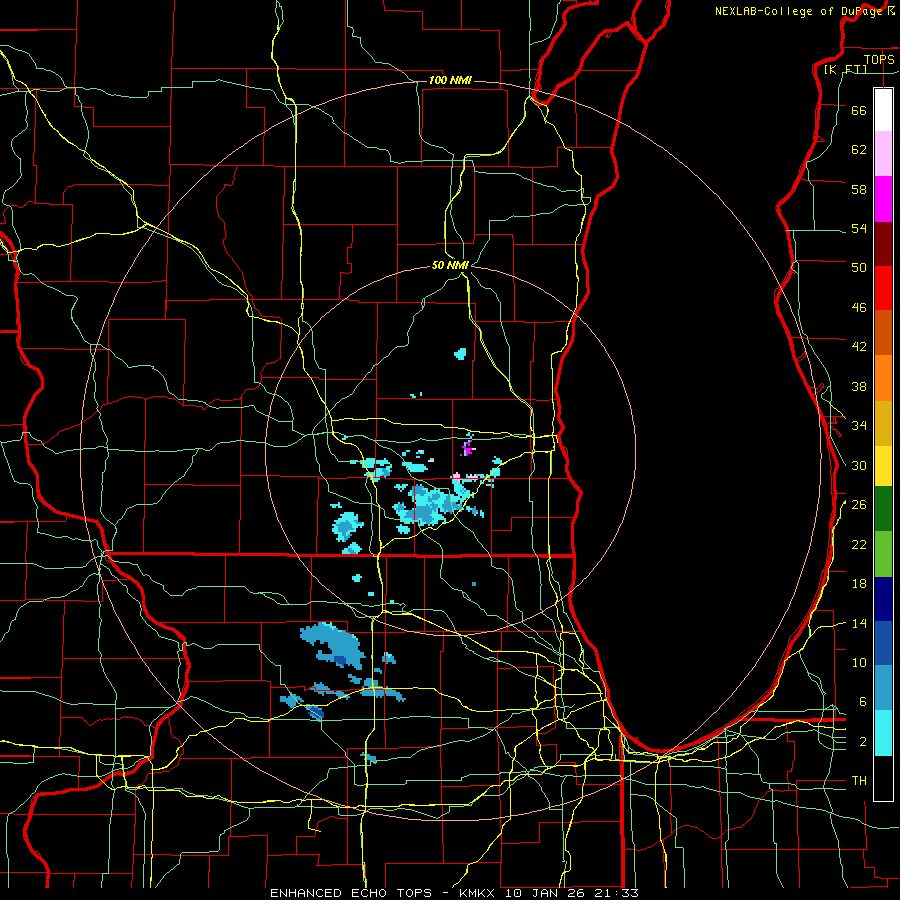Click the 50 legend value
The image size is (900, 900).
point(859,267)
